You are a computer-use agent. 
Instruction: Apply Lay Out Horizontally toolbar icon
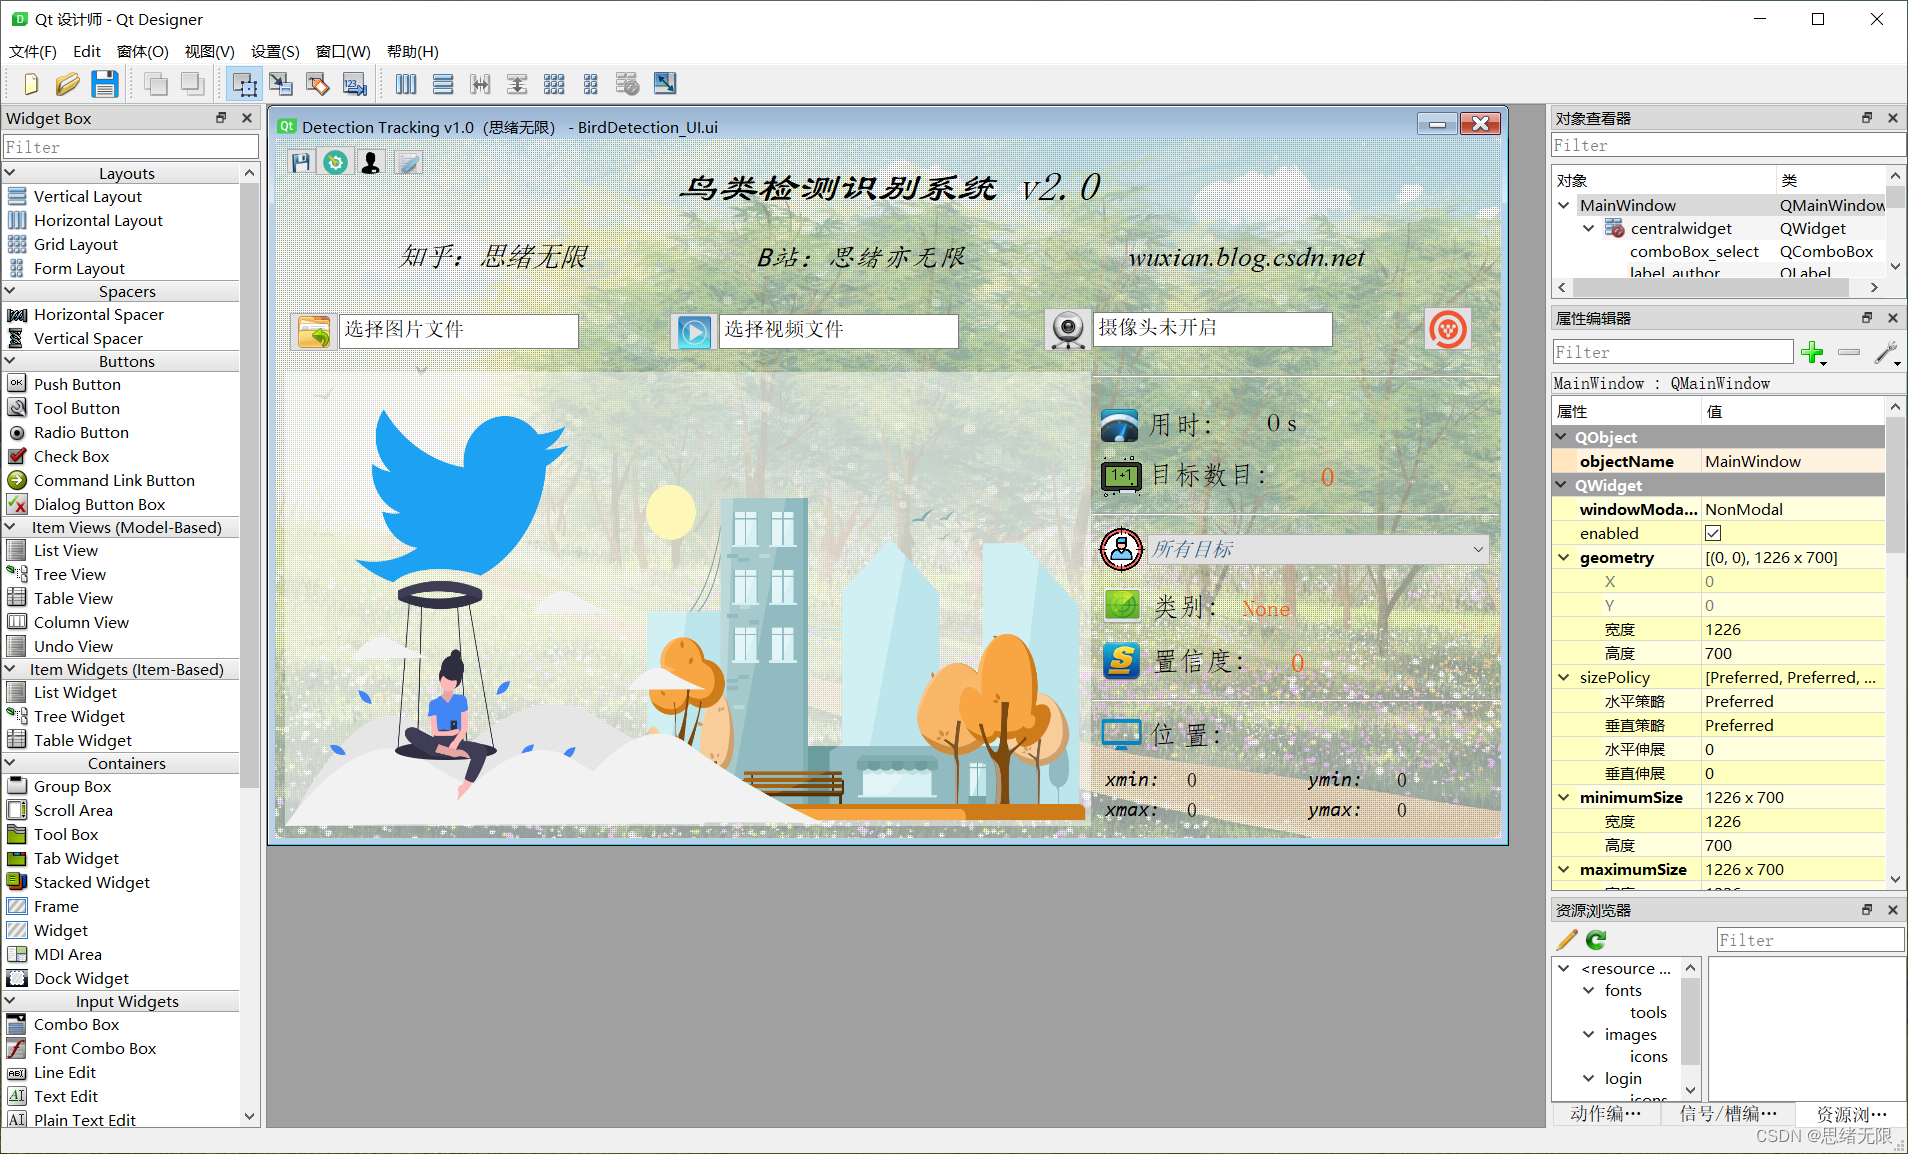pos(406,84)
